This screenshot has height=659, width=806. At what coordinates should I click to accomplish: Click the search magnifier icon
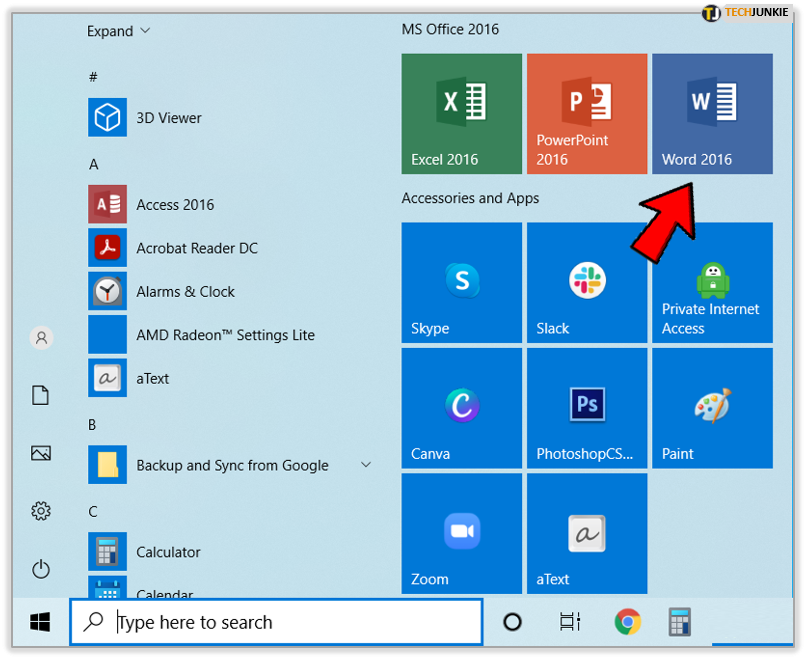pyautogui.click(x=94, y=621)
